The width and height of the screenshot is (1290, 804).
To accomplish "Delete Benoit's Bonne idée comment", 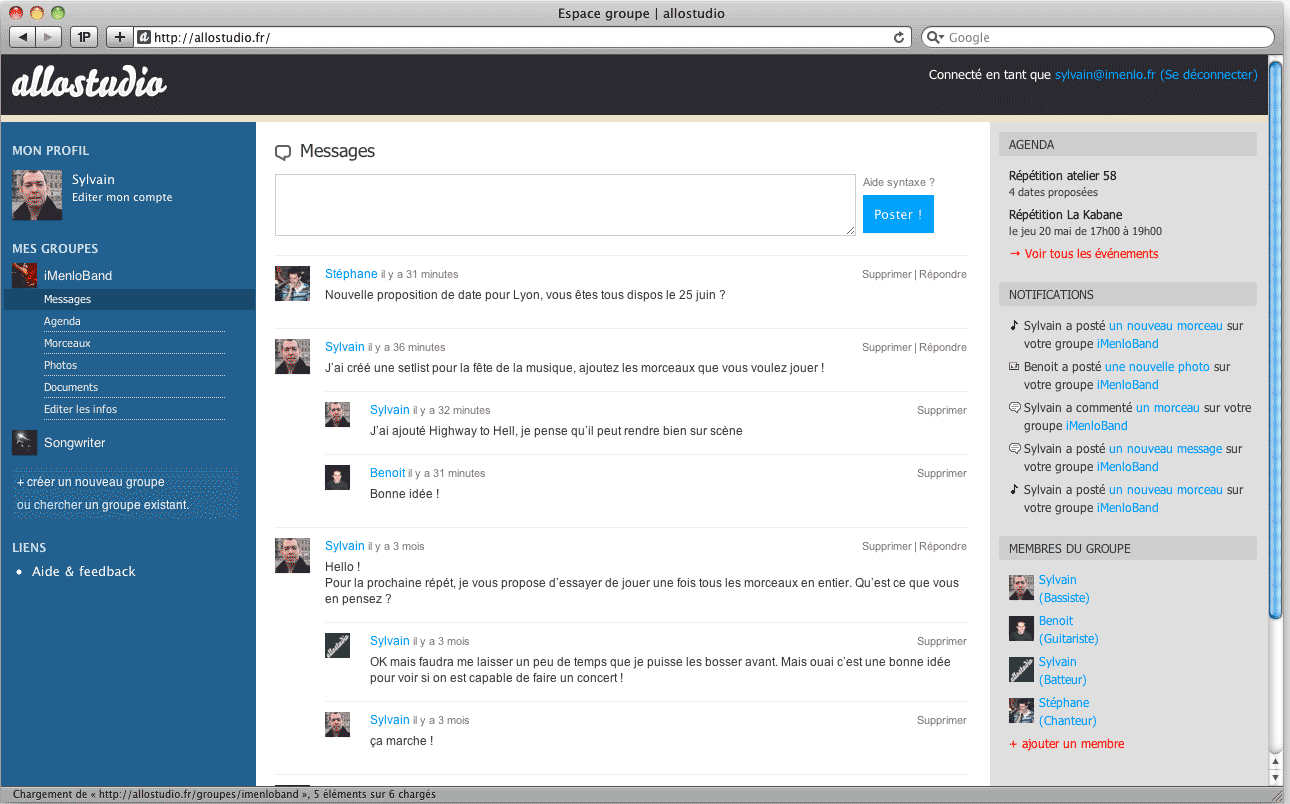I will pos(942,473).
